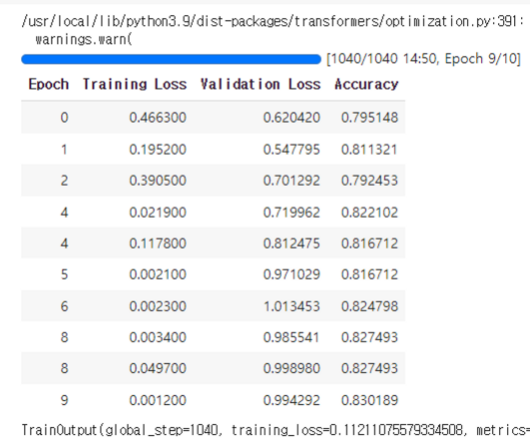Select the Validation Loss column header

coord(260,84)
